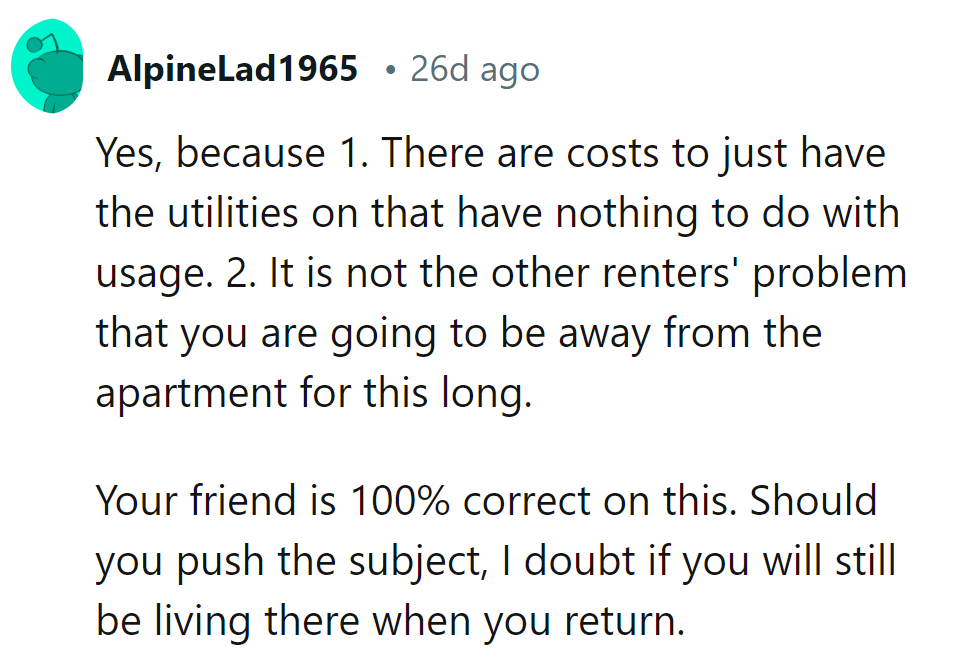Click the final line 'be living there when you return.'
This screenshot has height=658, width=968.
[x=390, y=621]
